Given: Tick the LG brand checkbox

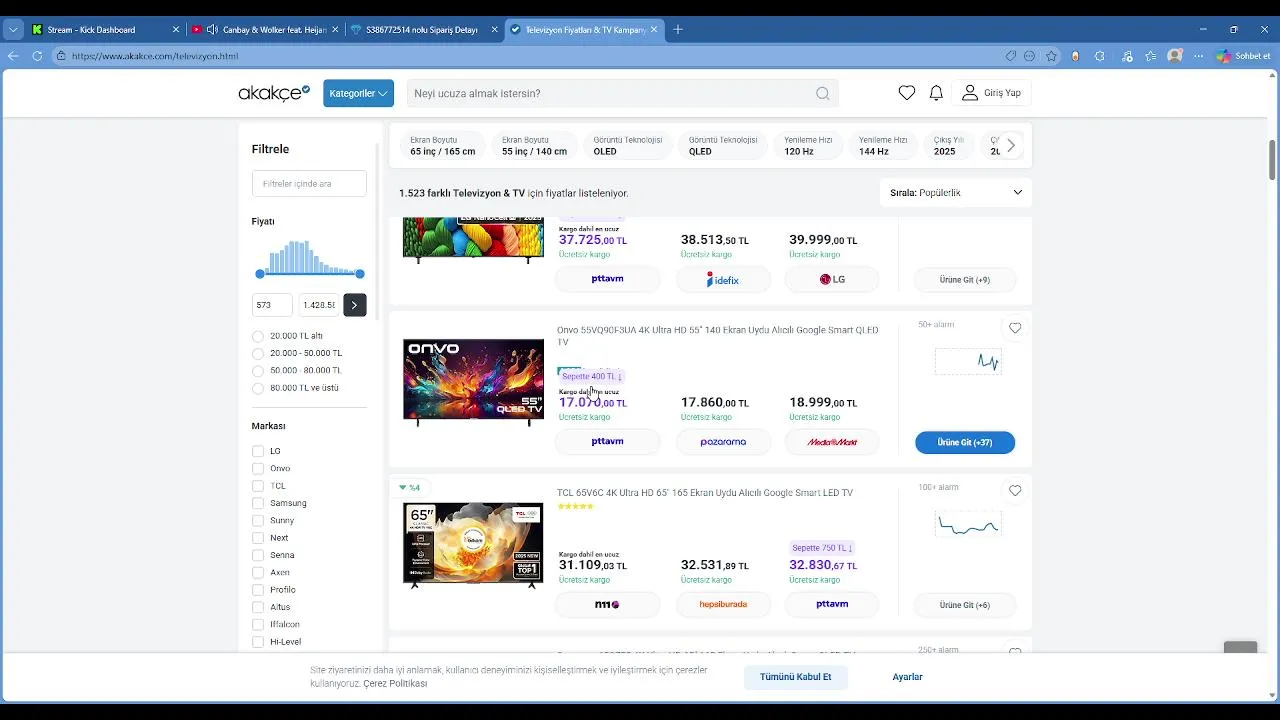Looking at the screenshot, I should click(x=258, y=451).
